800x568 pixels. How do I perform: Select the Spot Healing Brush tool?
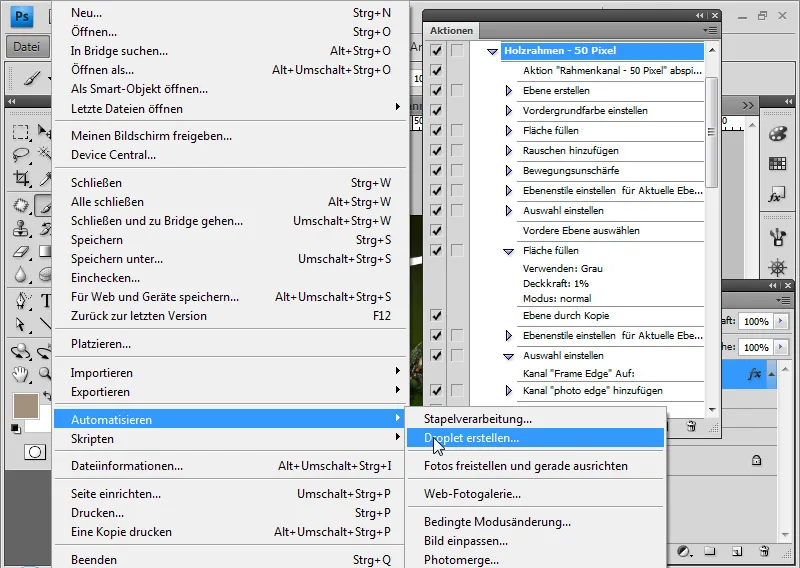click(x=20, y=205)
